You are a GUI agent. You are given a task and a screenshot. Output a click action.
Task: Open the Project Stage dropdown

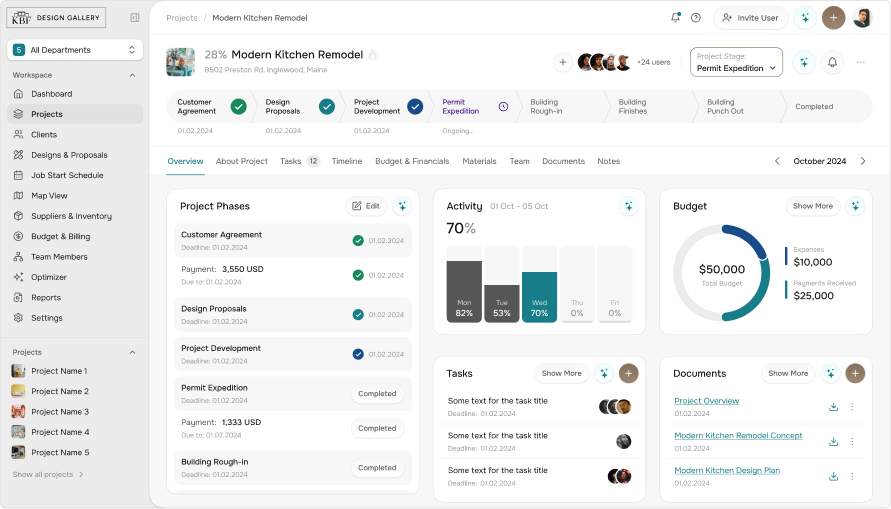pos(736,62)
